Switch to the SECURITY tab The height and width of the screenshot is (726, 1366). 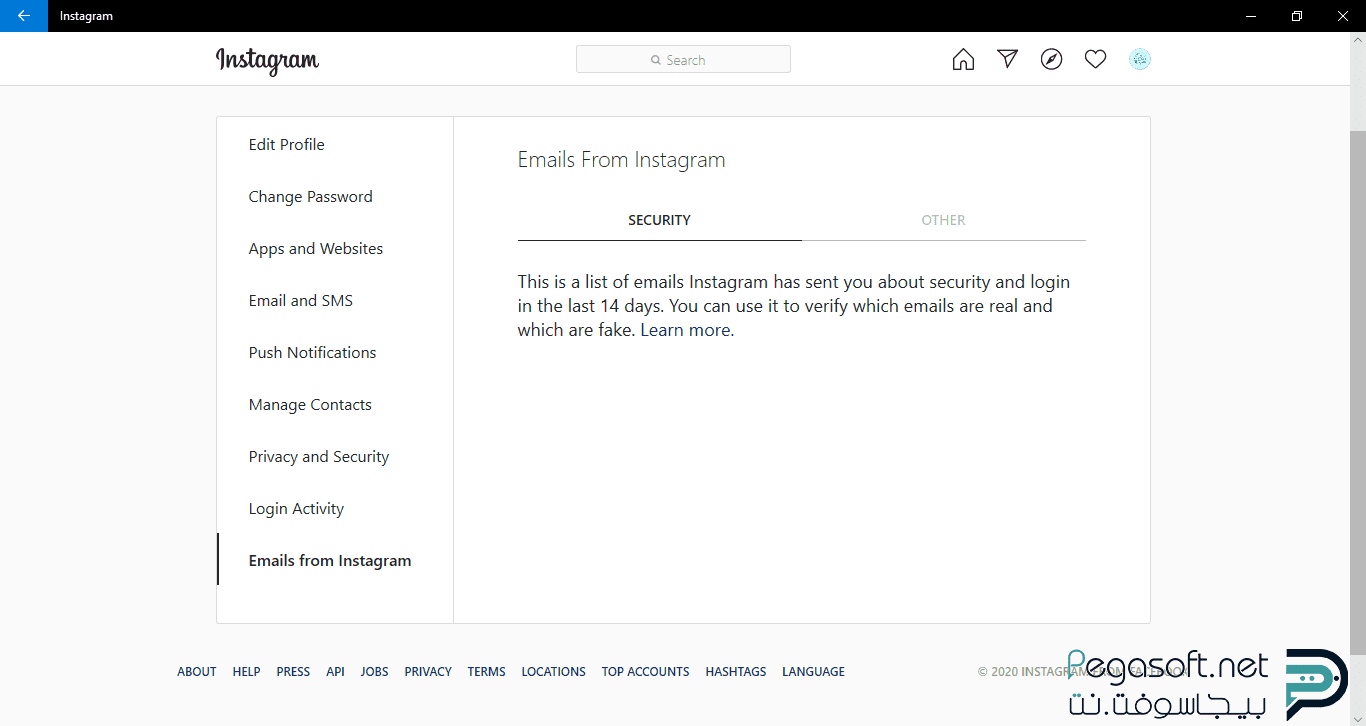tap(659, 220)
